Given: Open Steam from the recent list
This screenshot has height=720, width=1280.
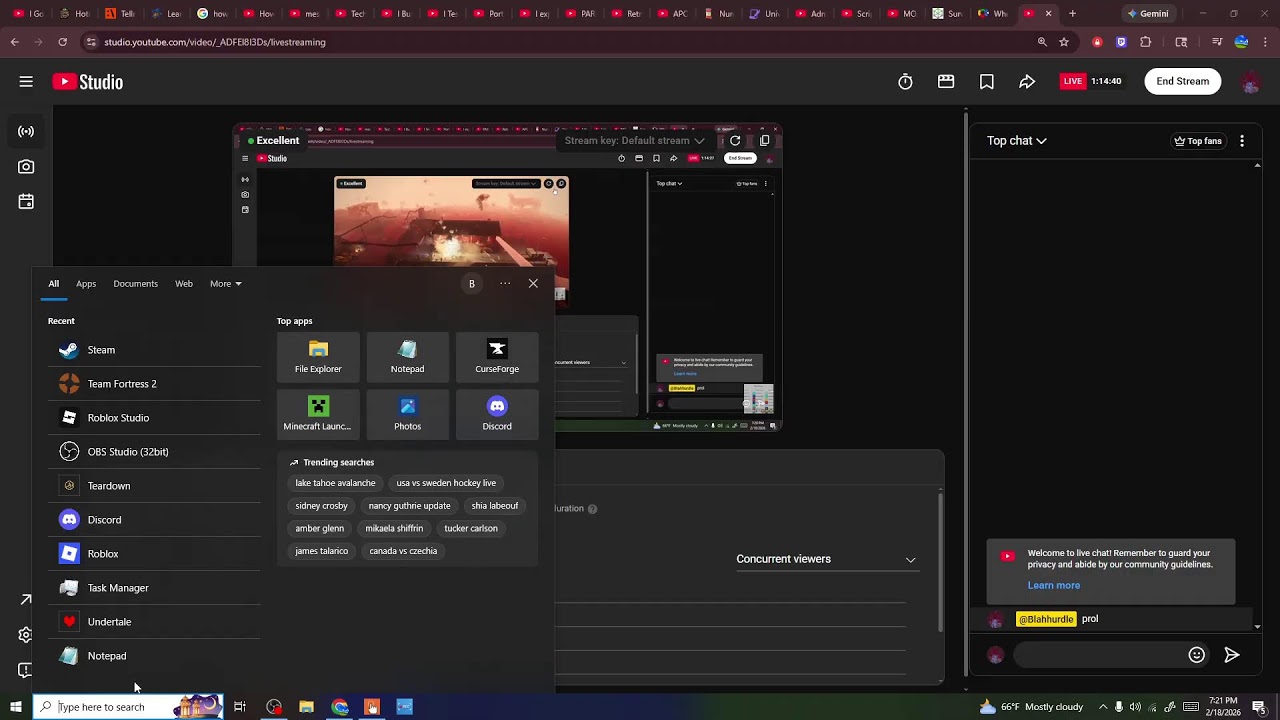Looking at the screenshot, I should click(154, 350).
